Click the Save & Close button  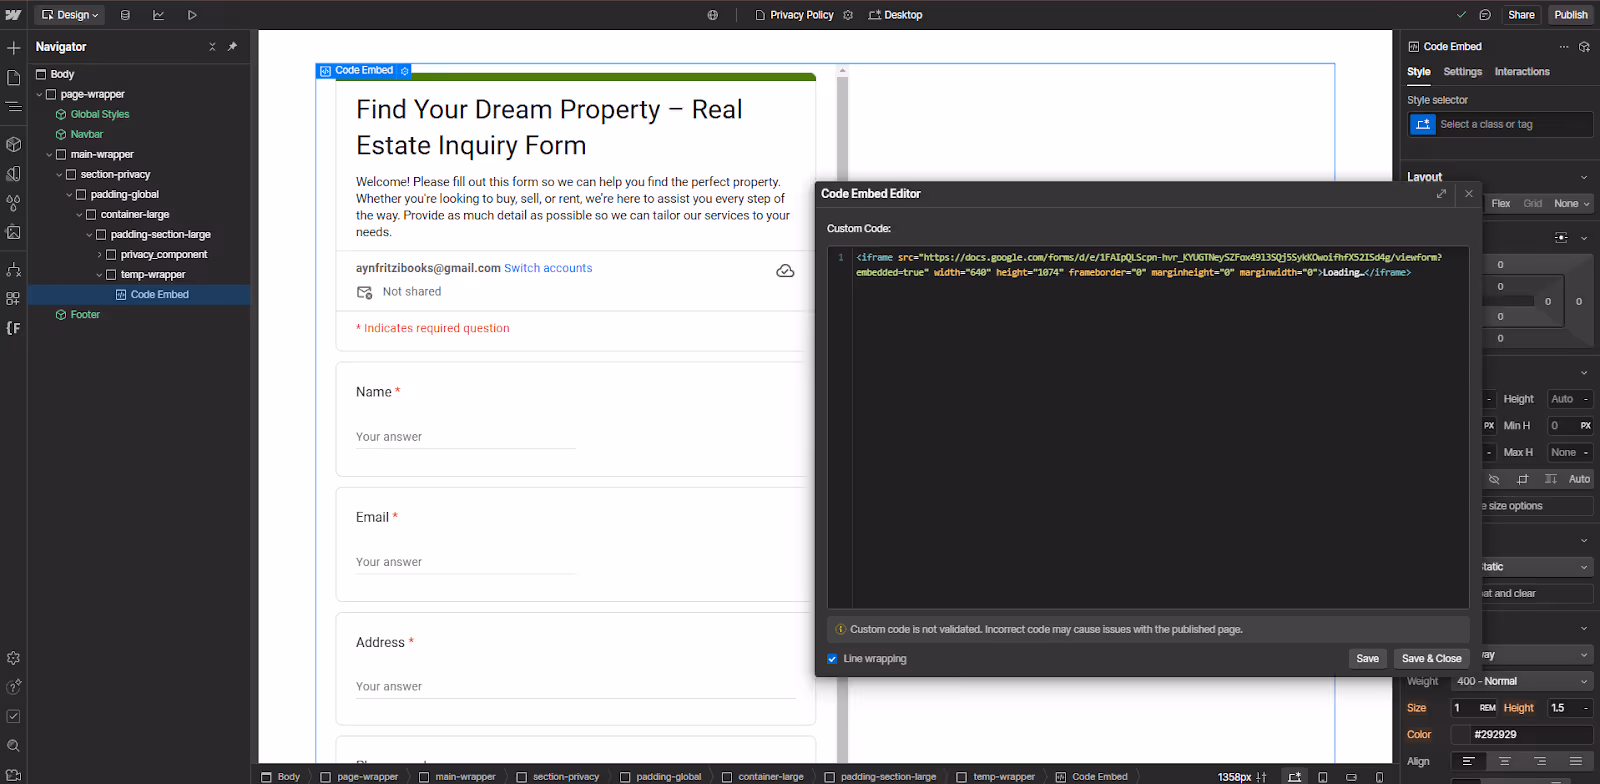1431,659
